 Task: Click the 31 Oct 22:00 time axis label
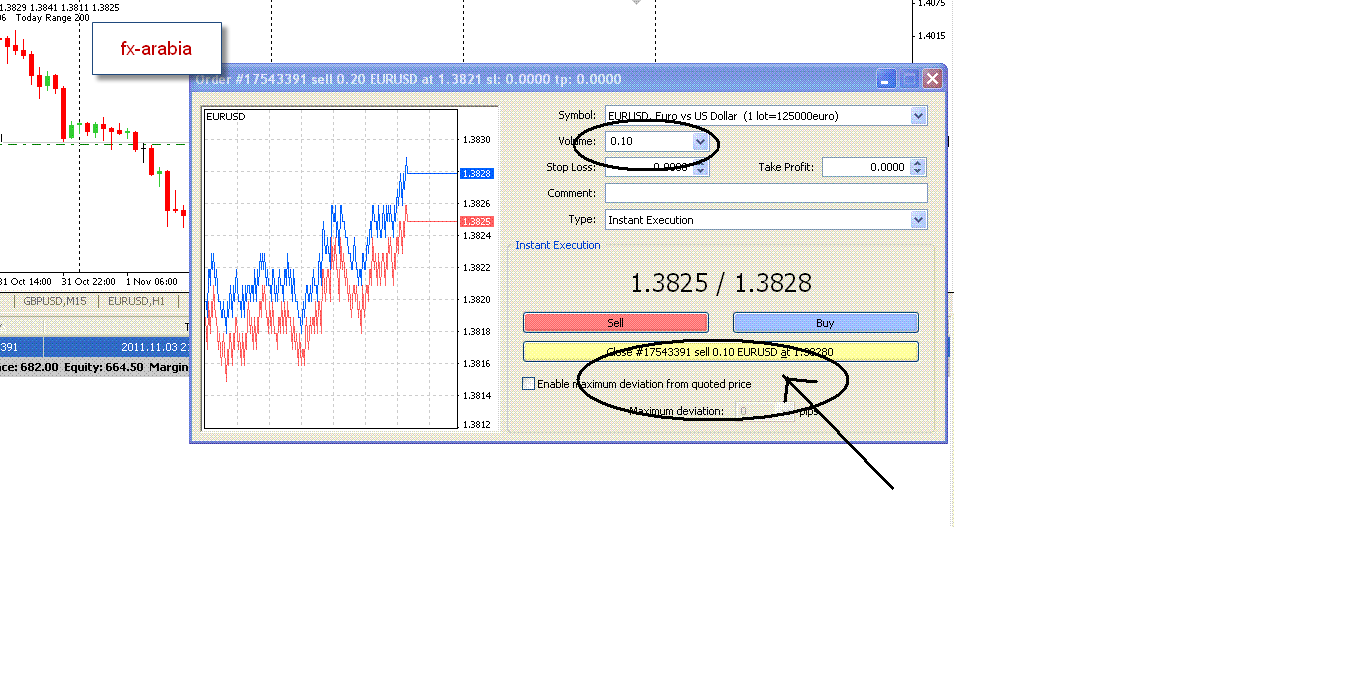[88, 282]
